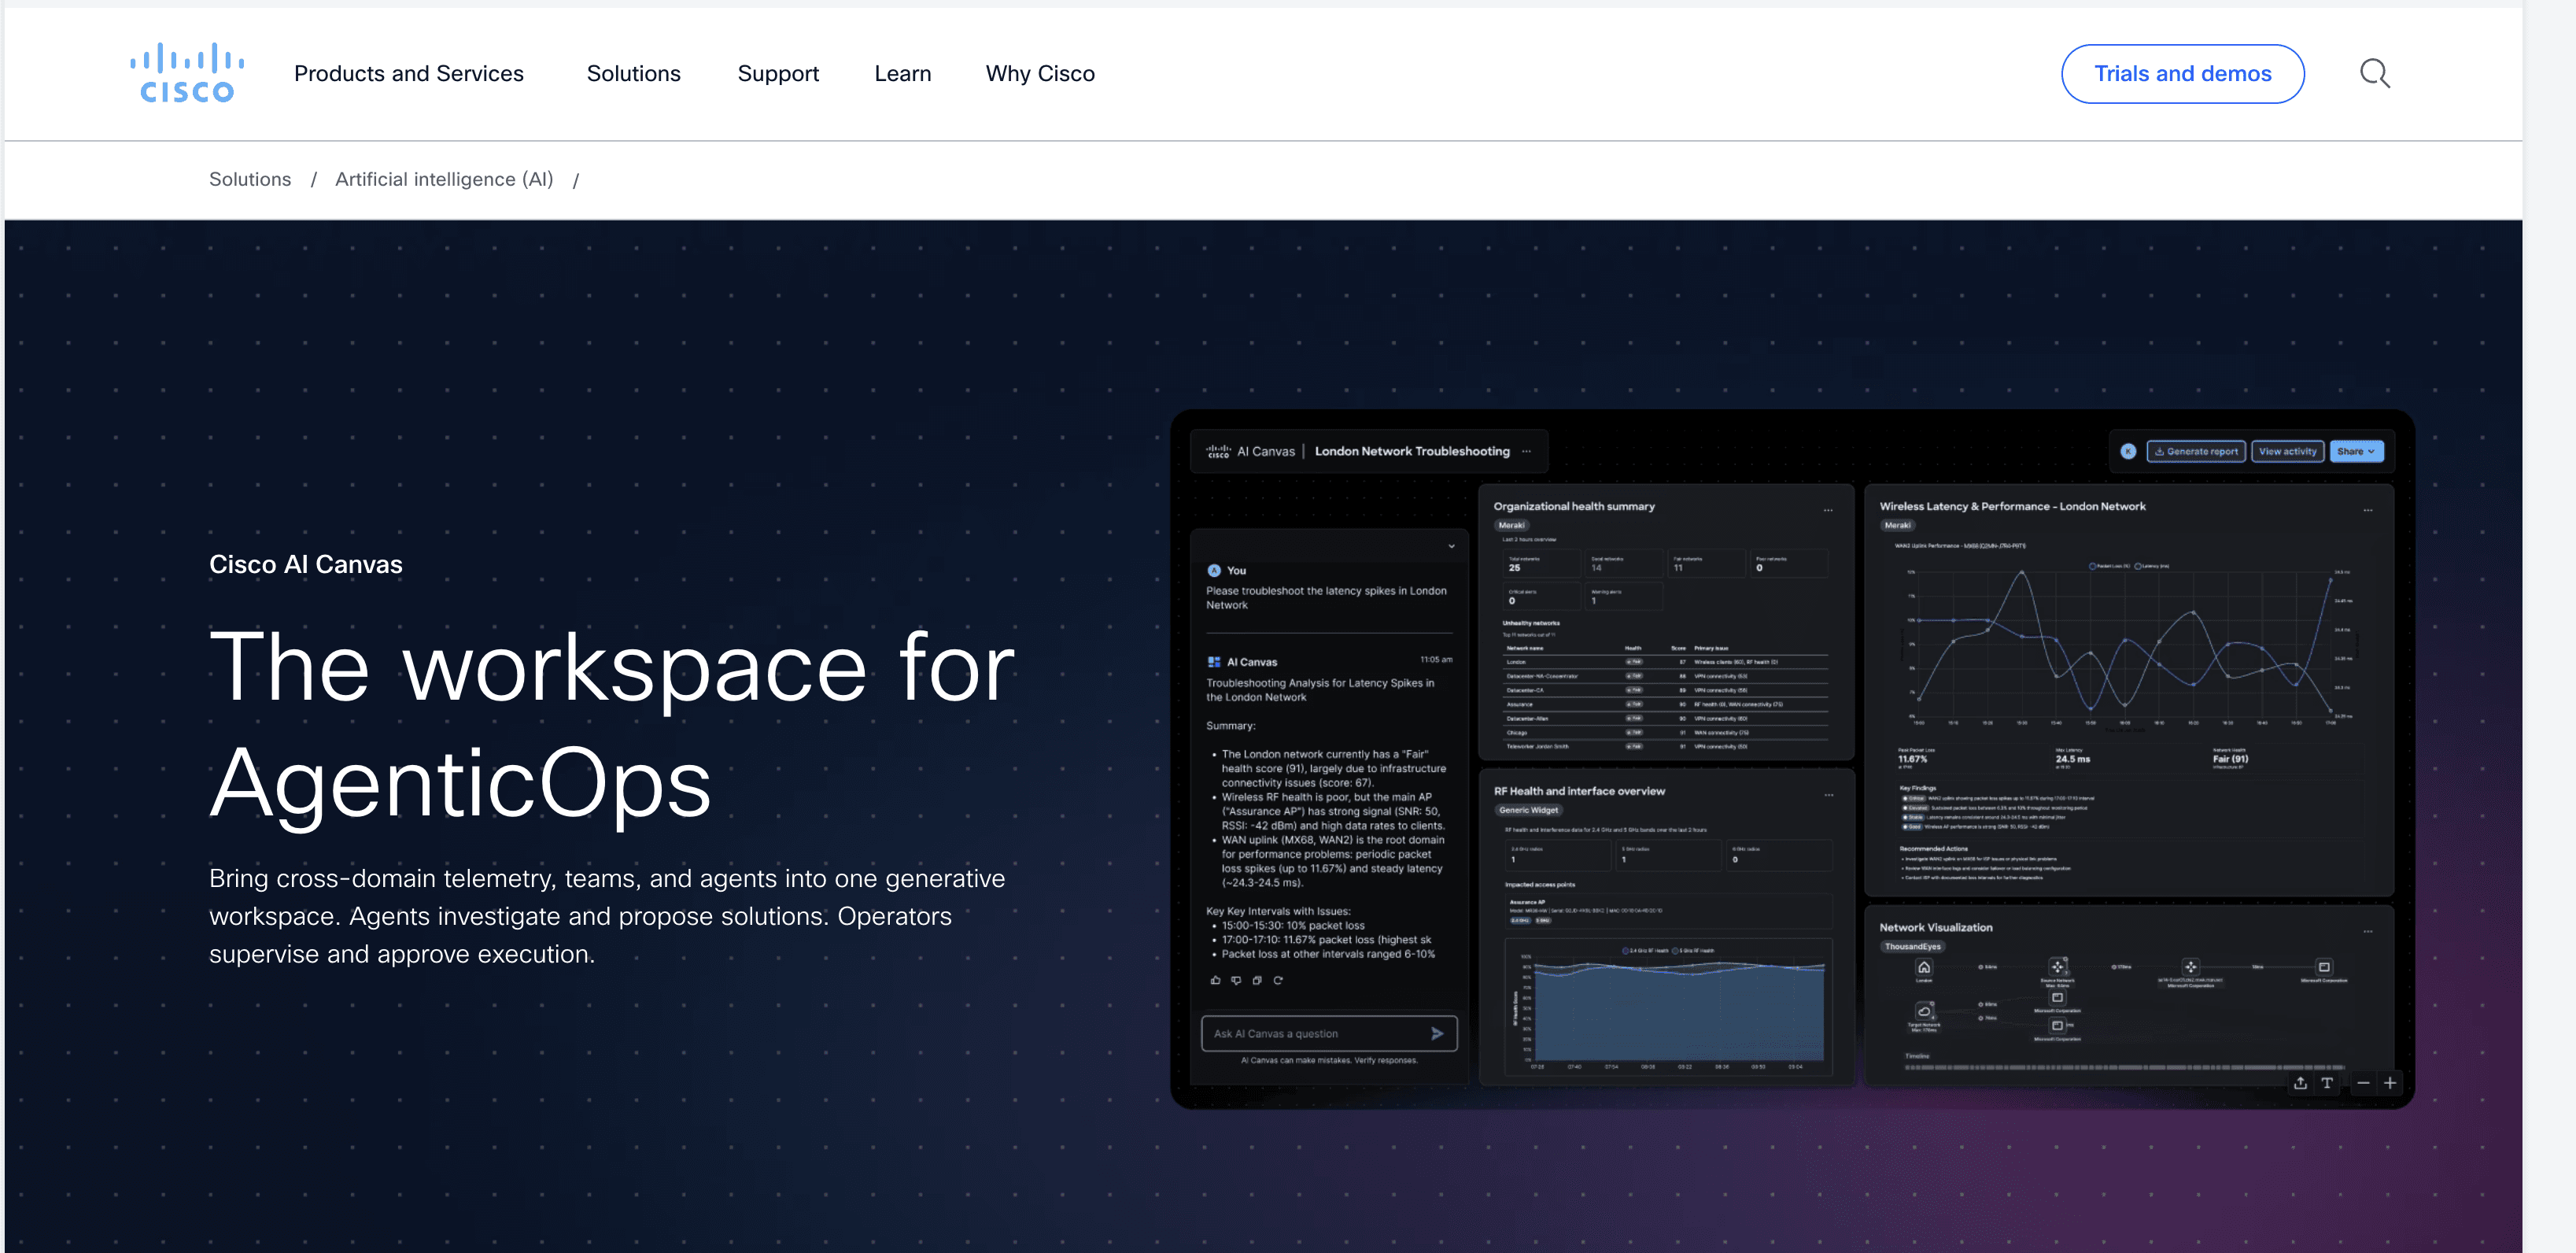Zoom in using the plus icon
The height and width of the screenshot is (1253, 2576).
pyautogui.click(x=2391, y=1083)
